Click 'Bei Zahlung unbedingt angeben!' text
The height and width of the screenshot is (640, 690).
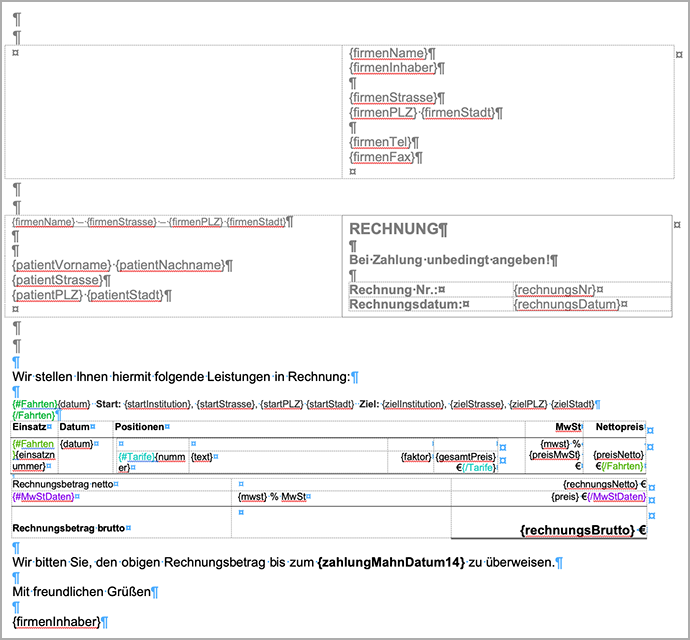pyautogui.click(x=450, y=260)
